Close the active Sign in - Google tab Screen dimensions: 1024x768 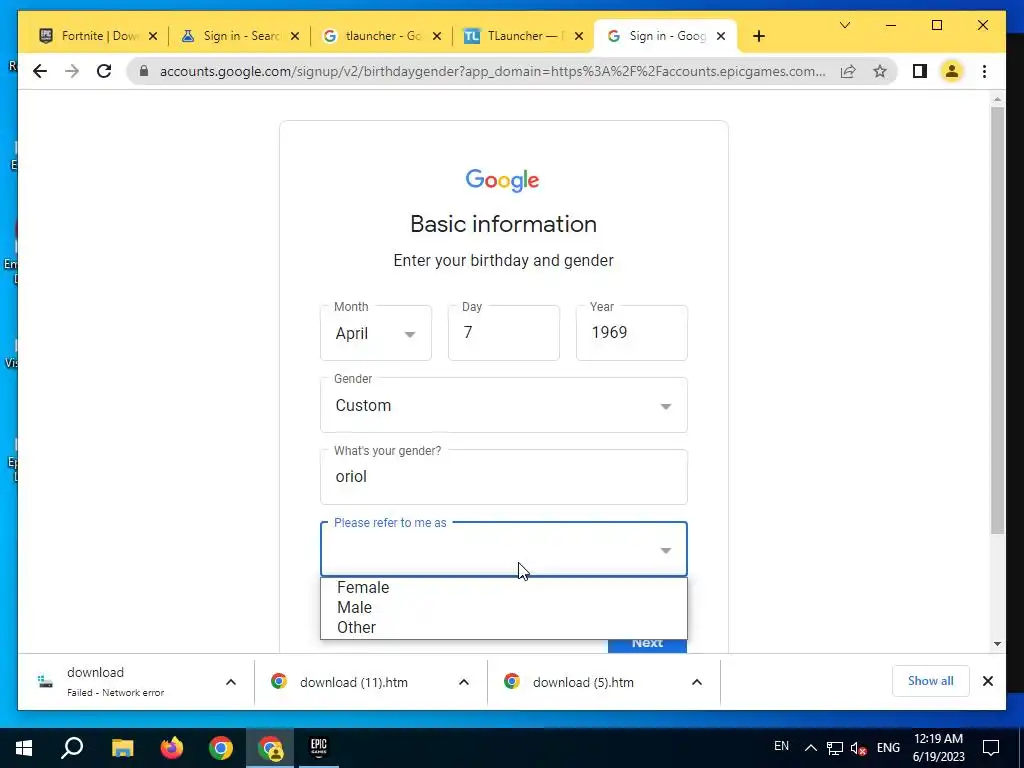(720, 36)
